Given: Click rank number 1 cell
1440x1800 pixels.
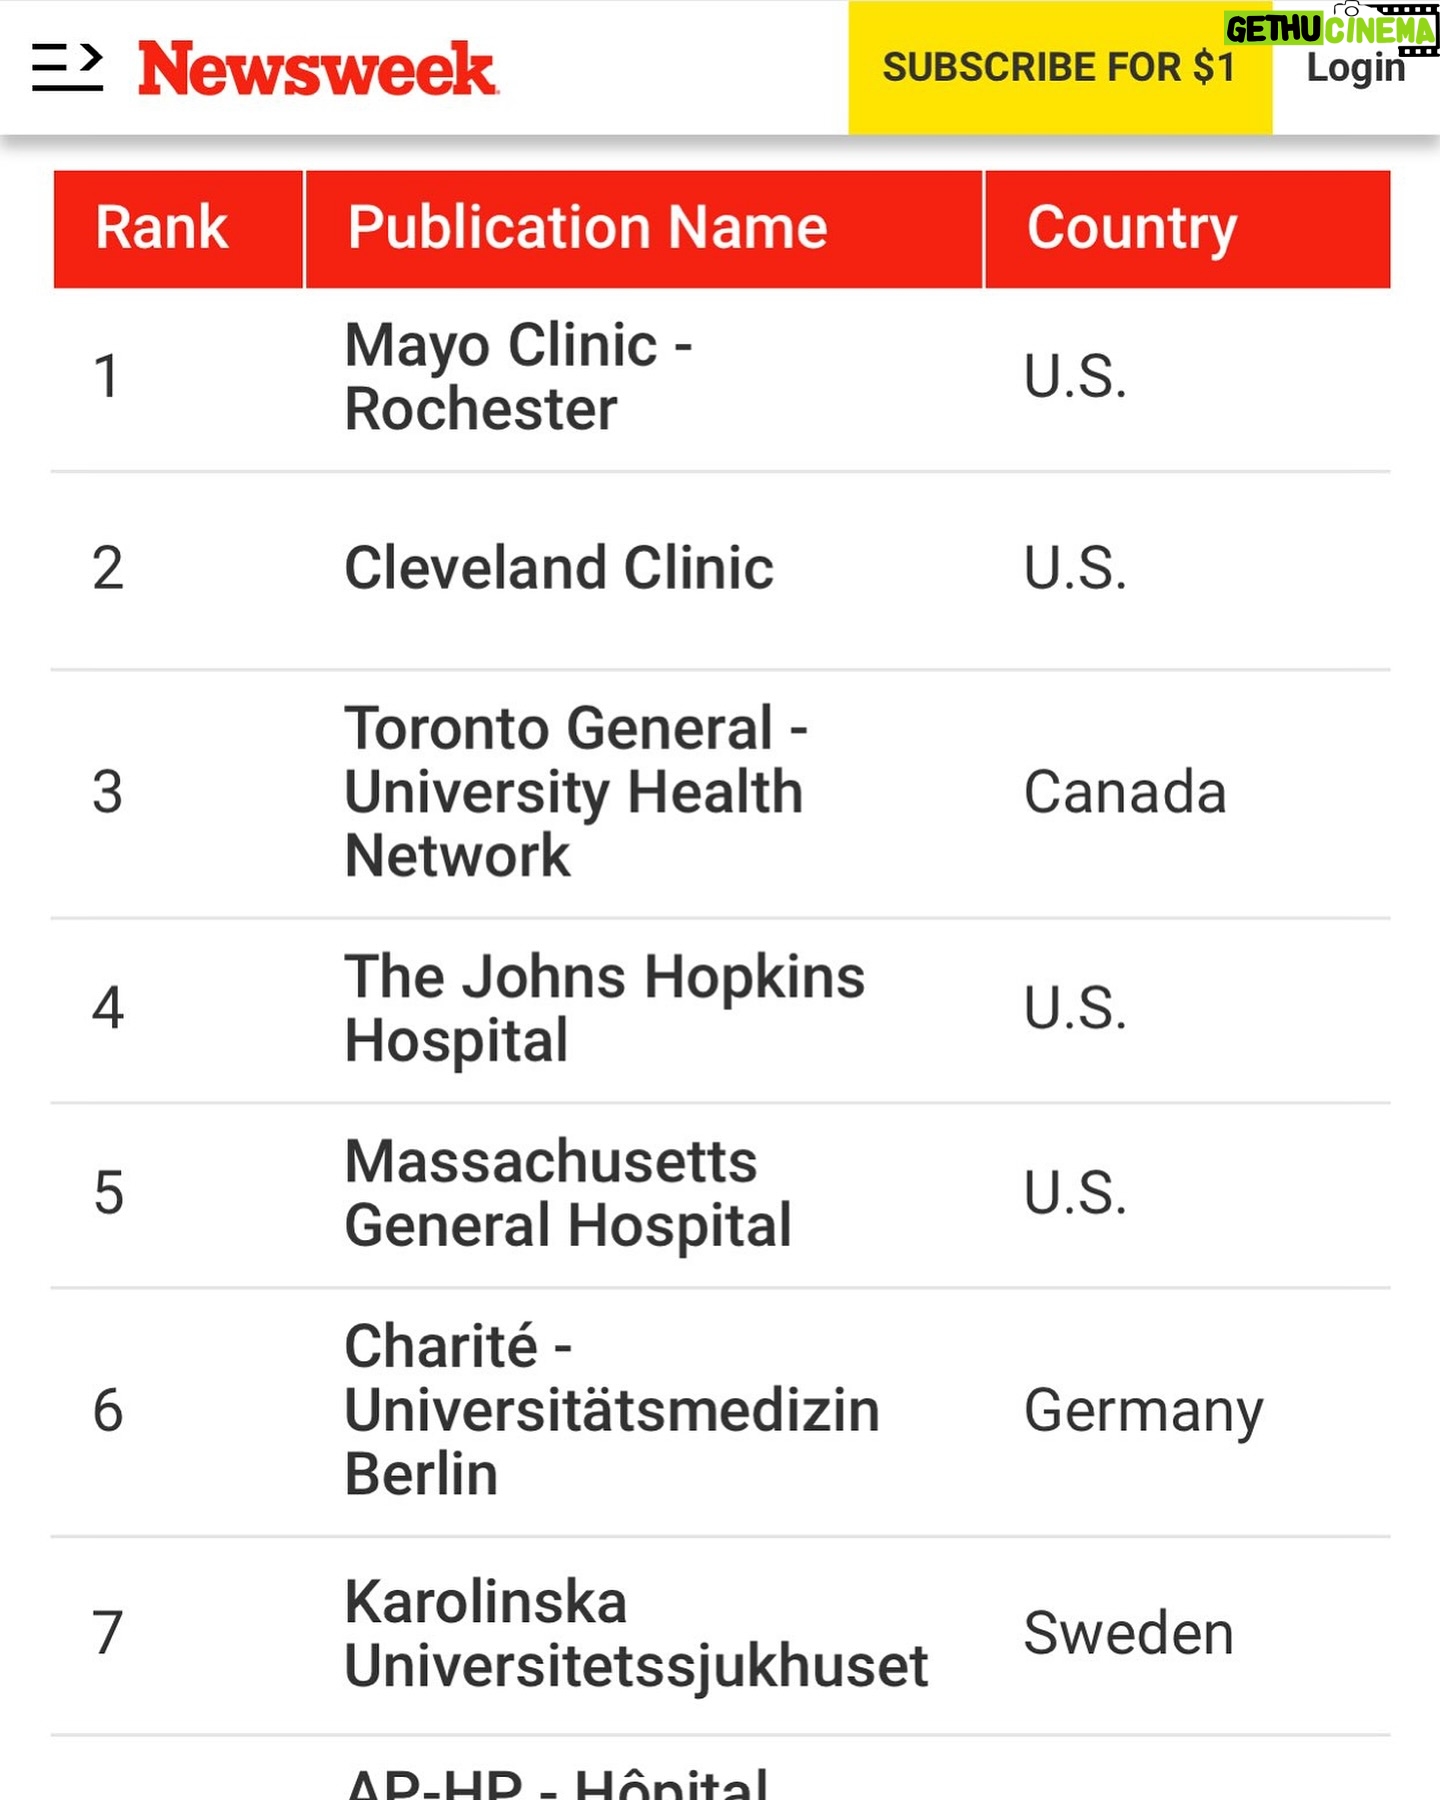Looking at the screenshot, I should tap(106, 377).
